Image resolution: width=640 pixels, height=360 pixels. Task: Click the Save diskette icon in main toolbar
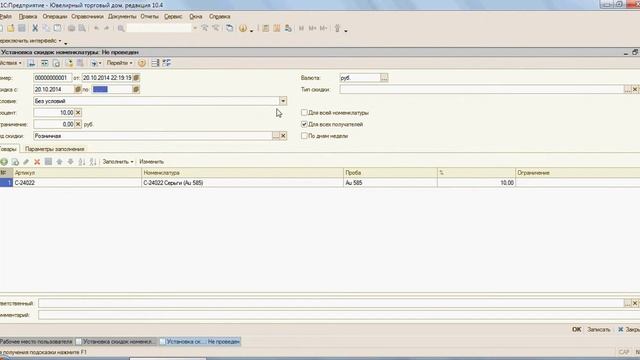coord(22,28)
